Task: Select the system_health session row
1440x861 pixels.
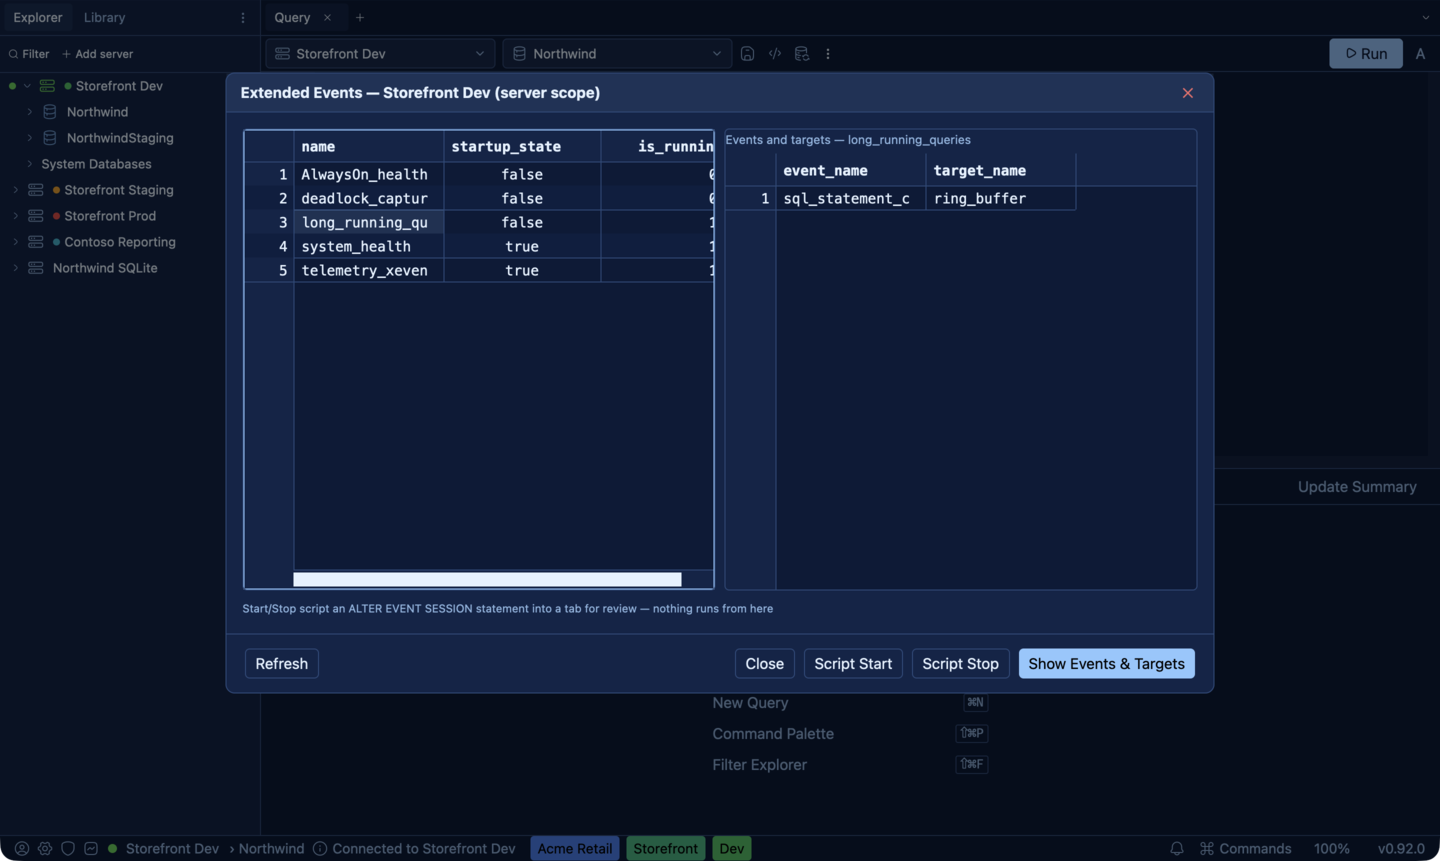Action: click(479, 246)
